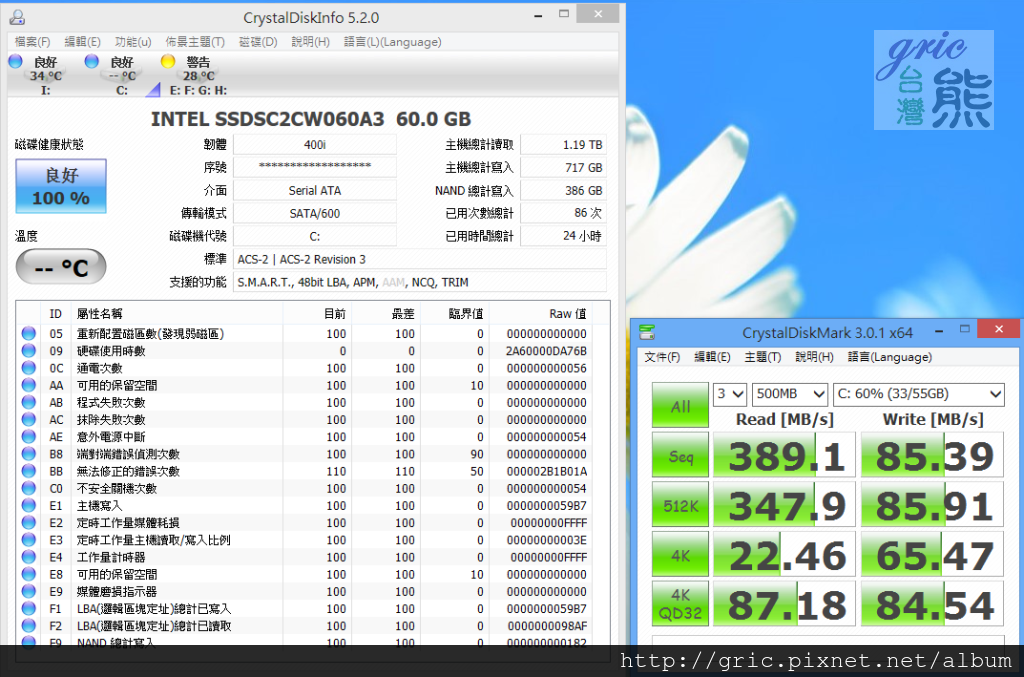Click the power-on hours value 24 小時

564,236
